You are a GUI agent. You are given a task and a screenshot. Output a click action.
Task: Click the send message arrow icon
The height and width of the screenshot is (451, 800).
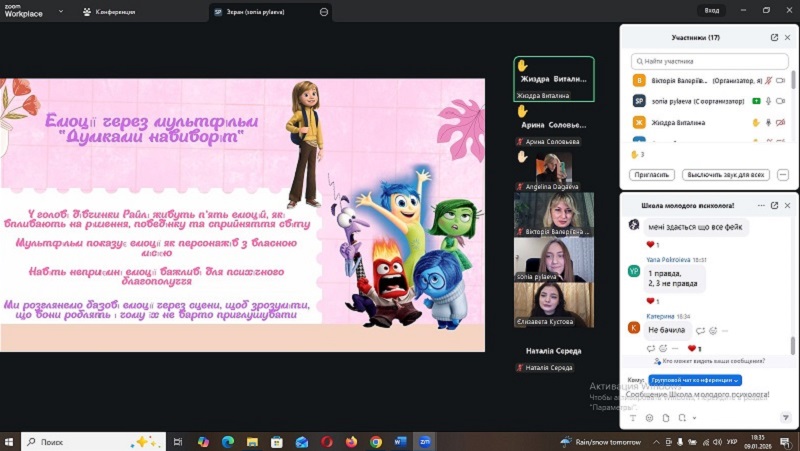coord(785,417)
